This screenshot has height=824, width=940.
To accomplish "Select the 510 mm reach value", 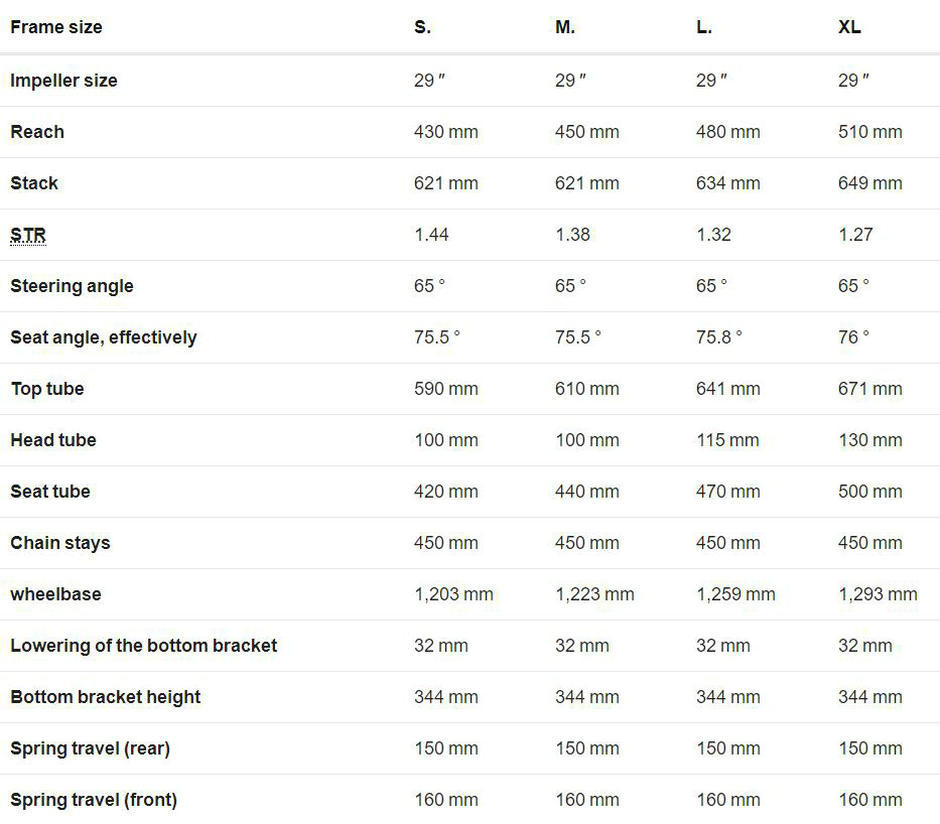I will click(870, 132).
